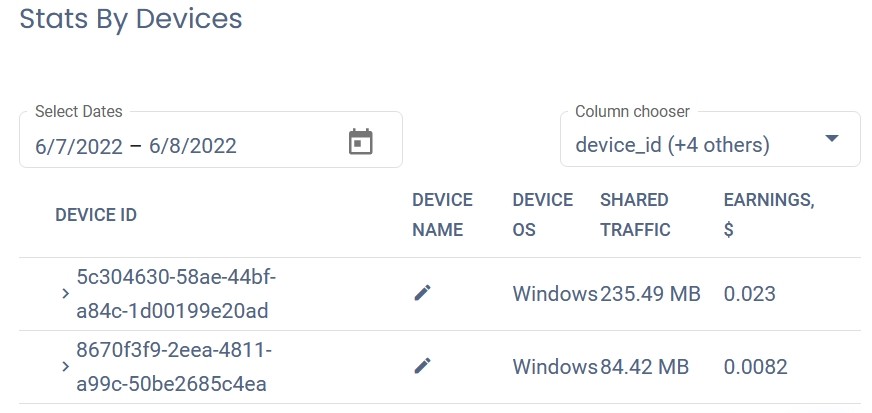Image resolution: width=872 pixels, height=413 pixels.
Task: Edit device name for 5c304630 device
Action: (x=422, y=293)
